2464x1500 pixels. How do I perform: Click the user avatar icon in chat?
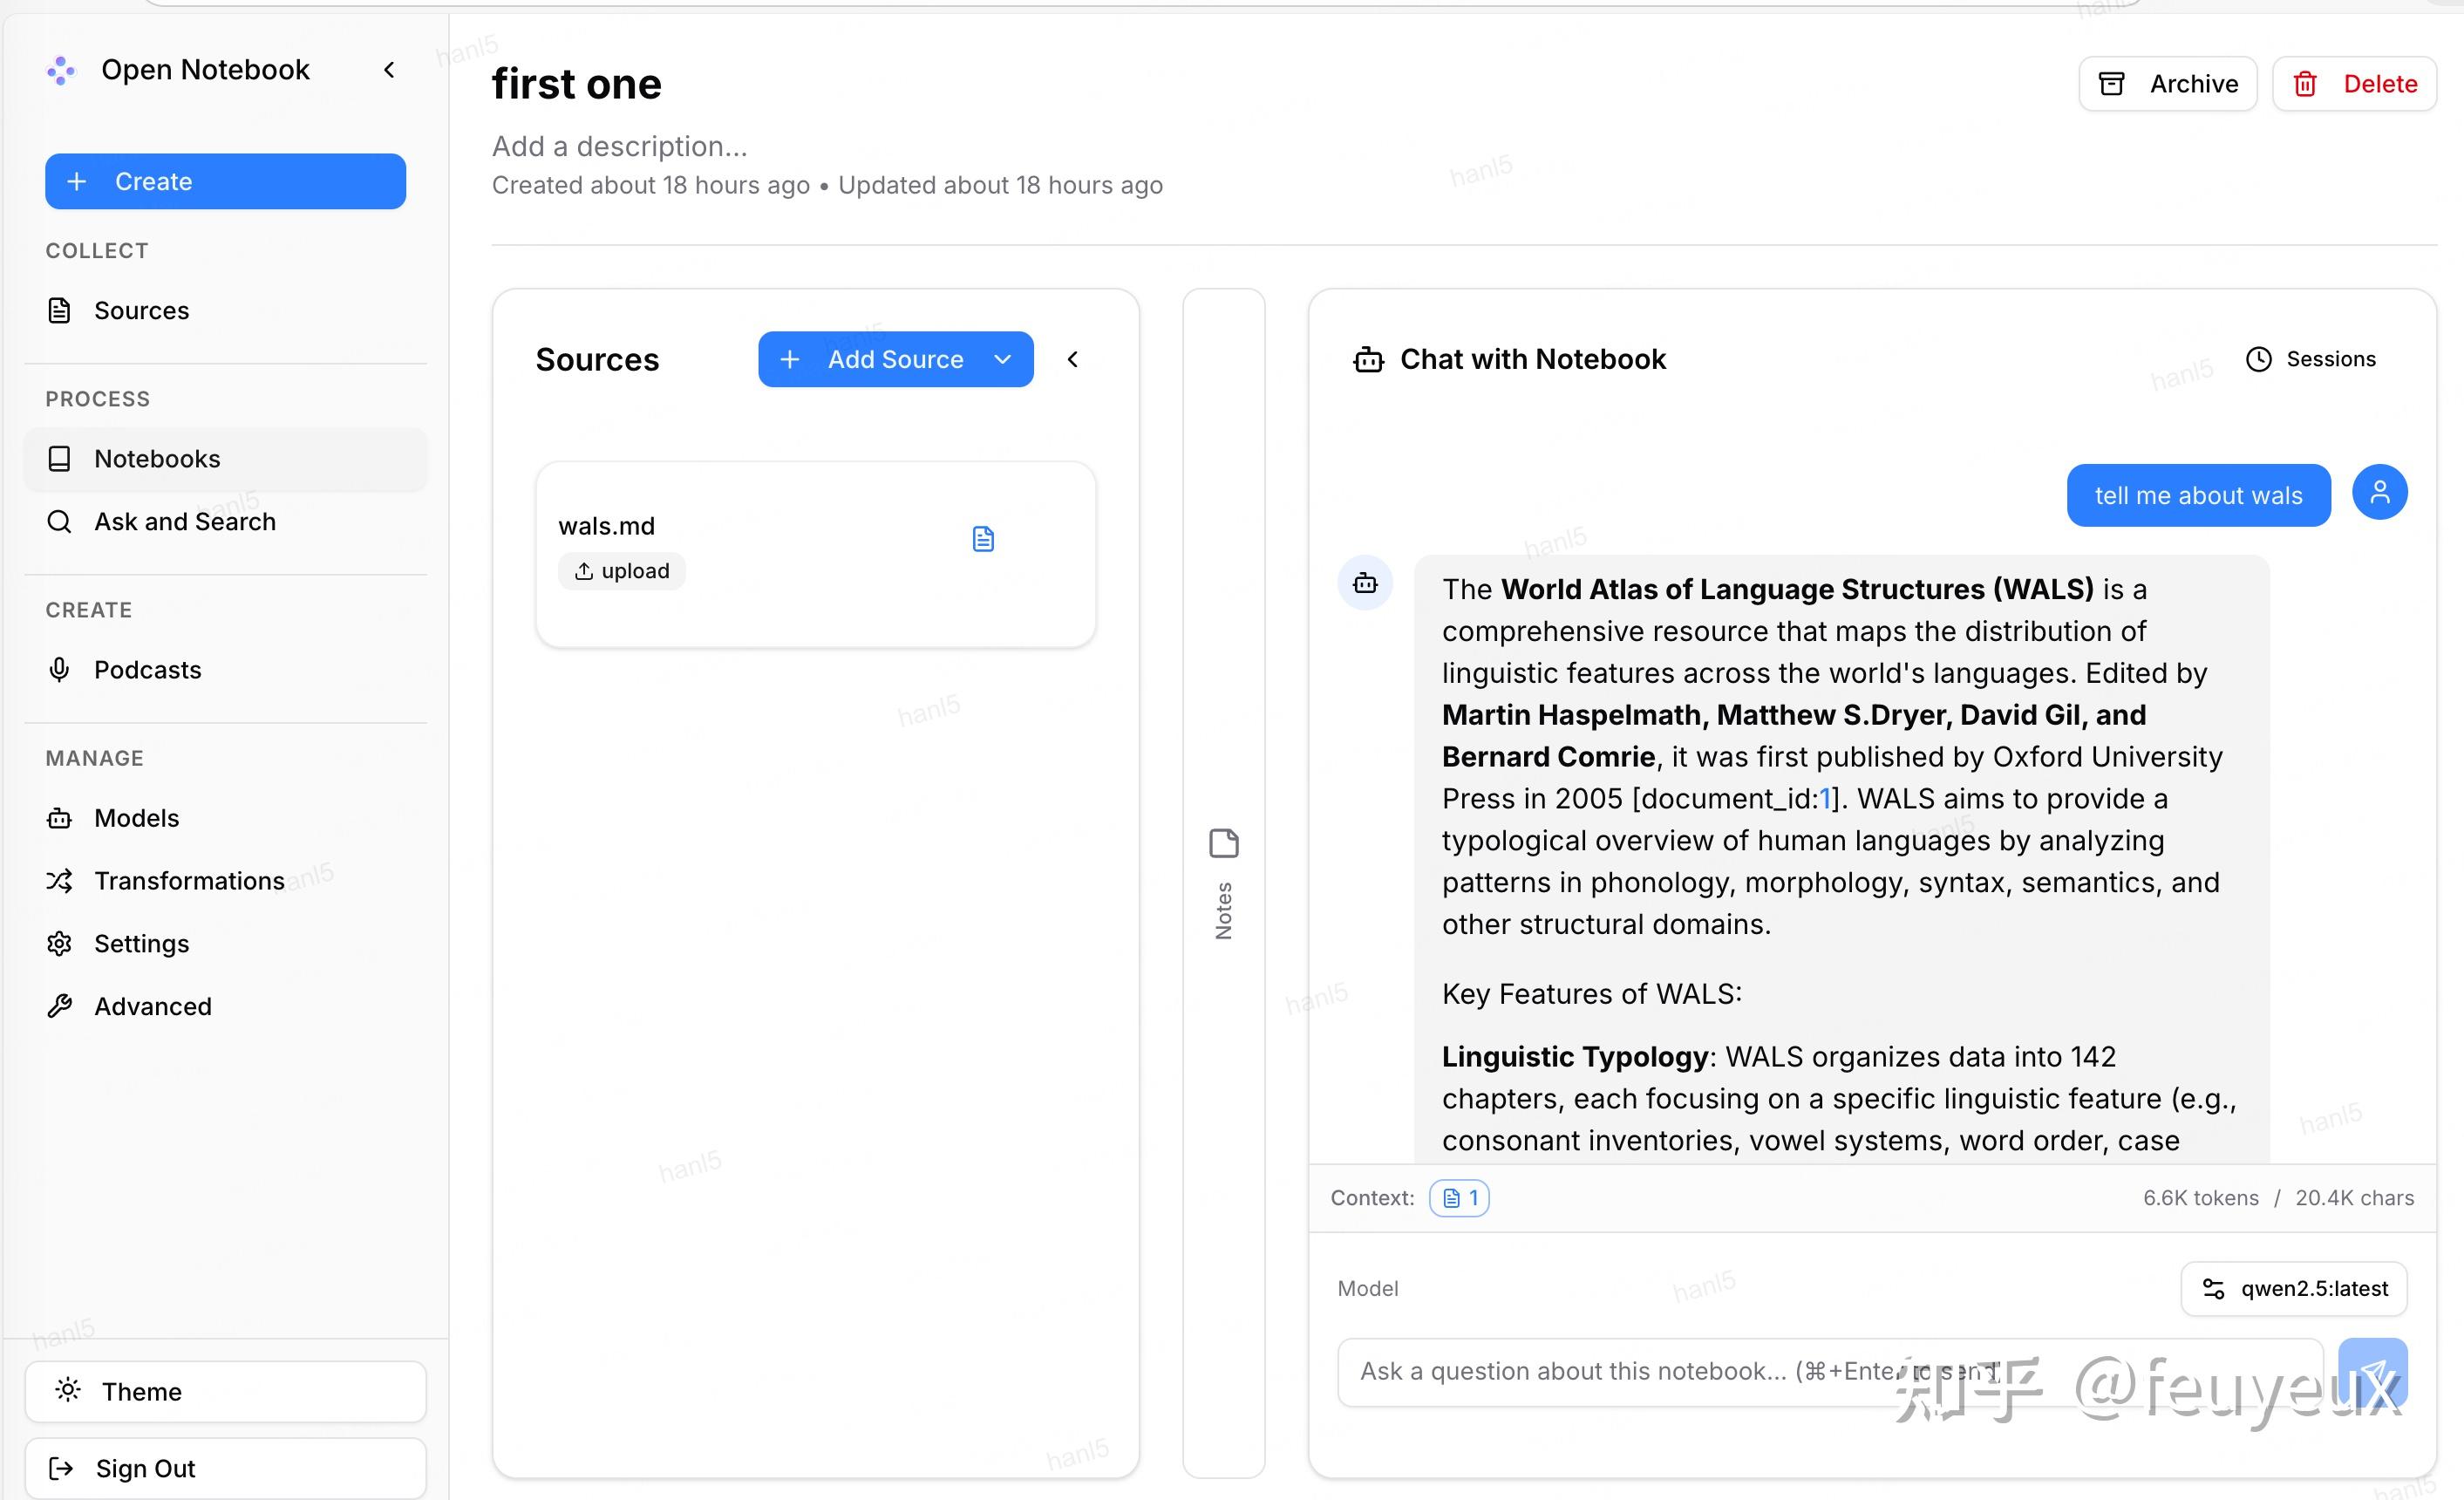point(2379,492)
